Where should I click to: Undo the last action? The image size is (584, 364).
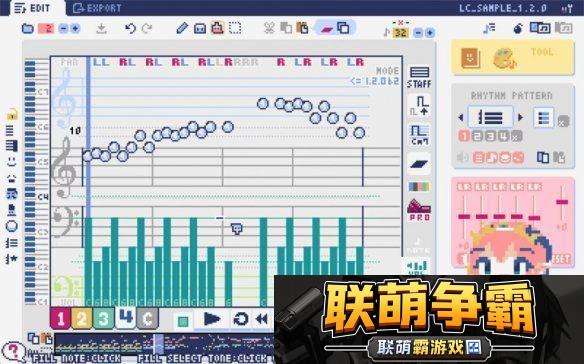click(130, 28)
